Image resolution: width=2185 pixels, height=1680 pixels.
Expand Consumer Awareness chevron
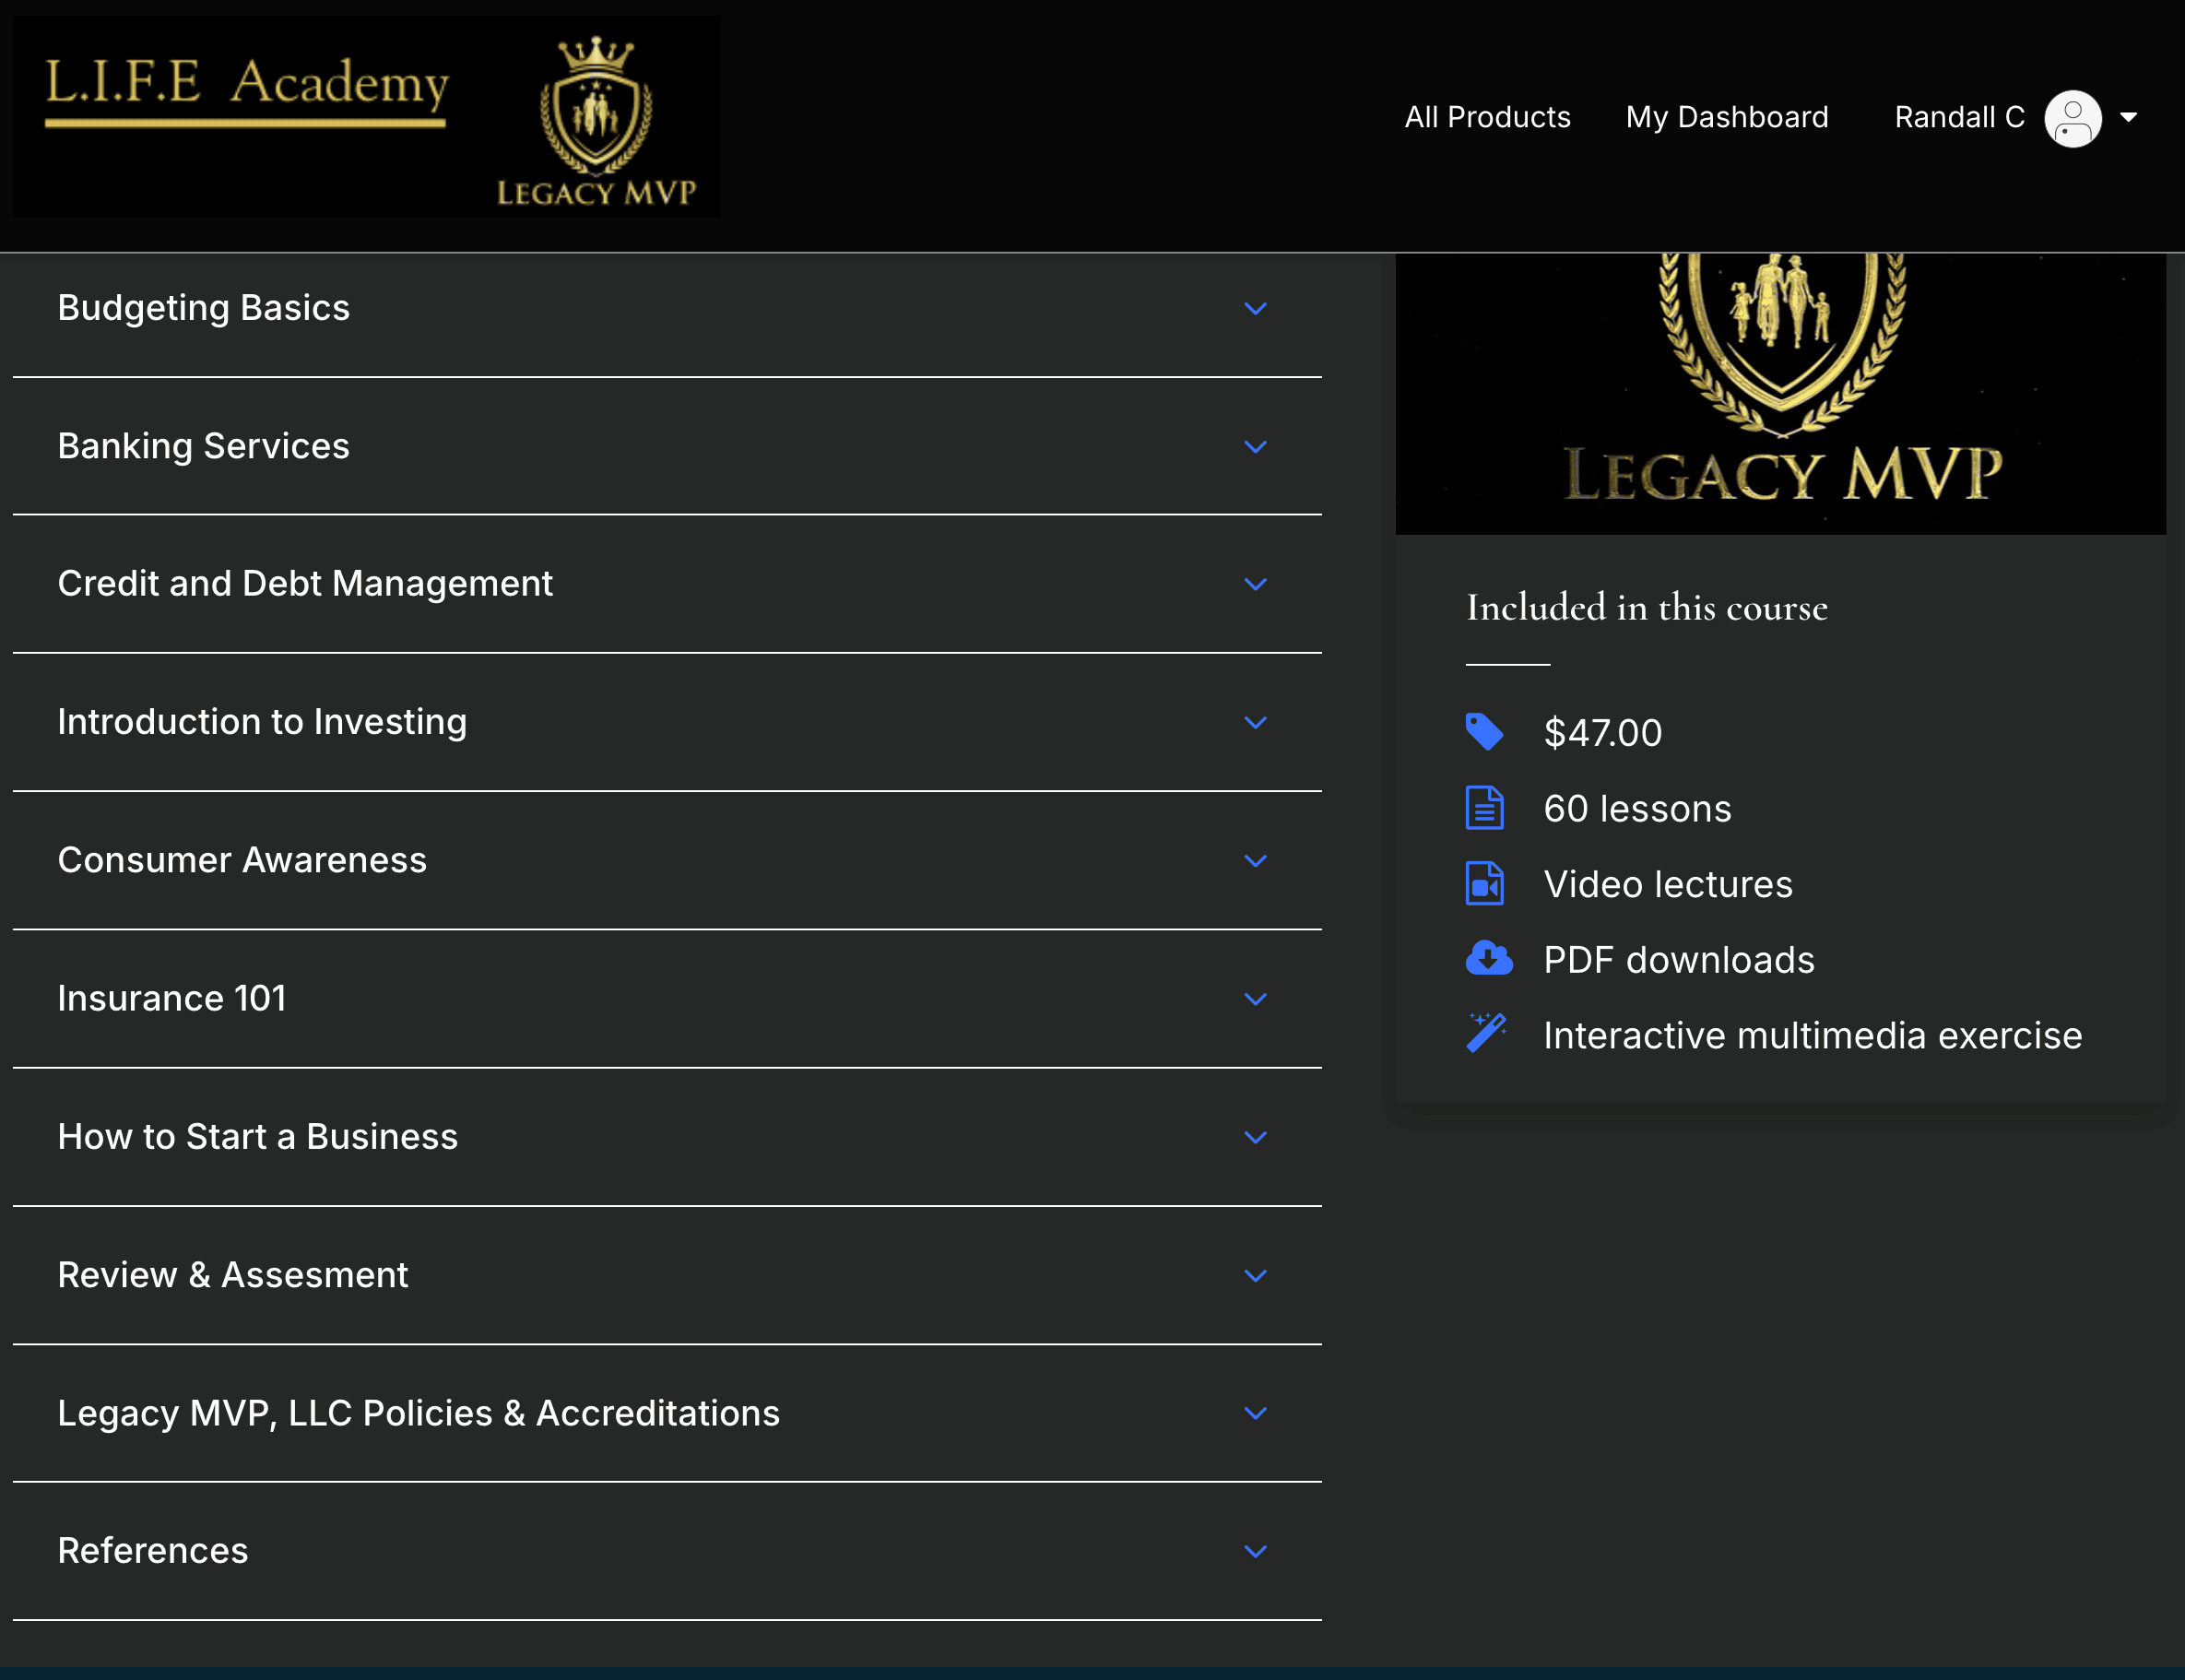coord(1255,860)
